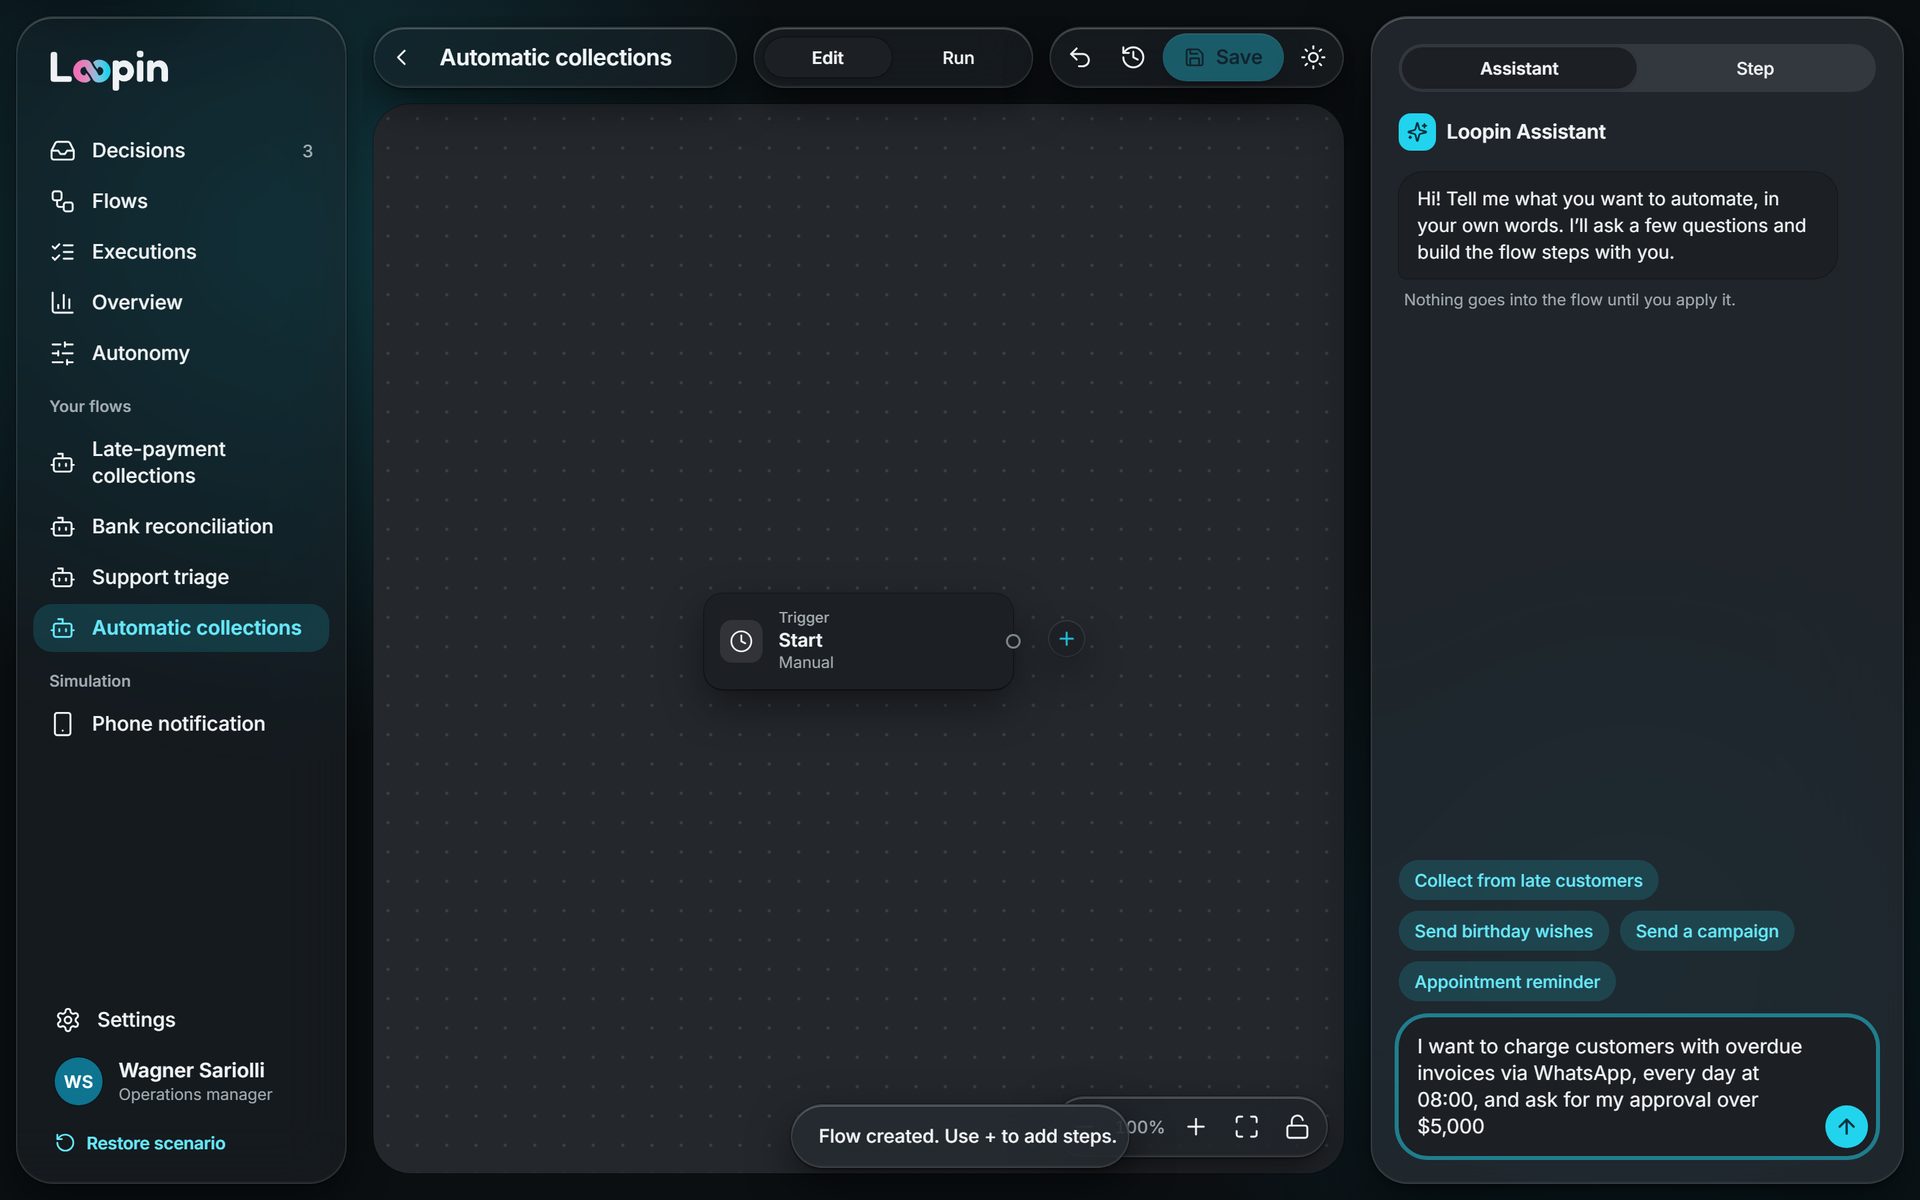1920x1200 pixels.
Task: Click the Late-payment collections robot icon
Action: [62, 463]
